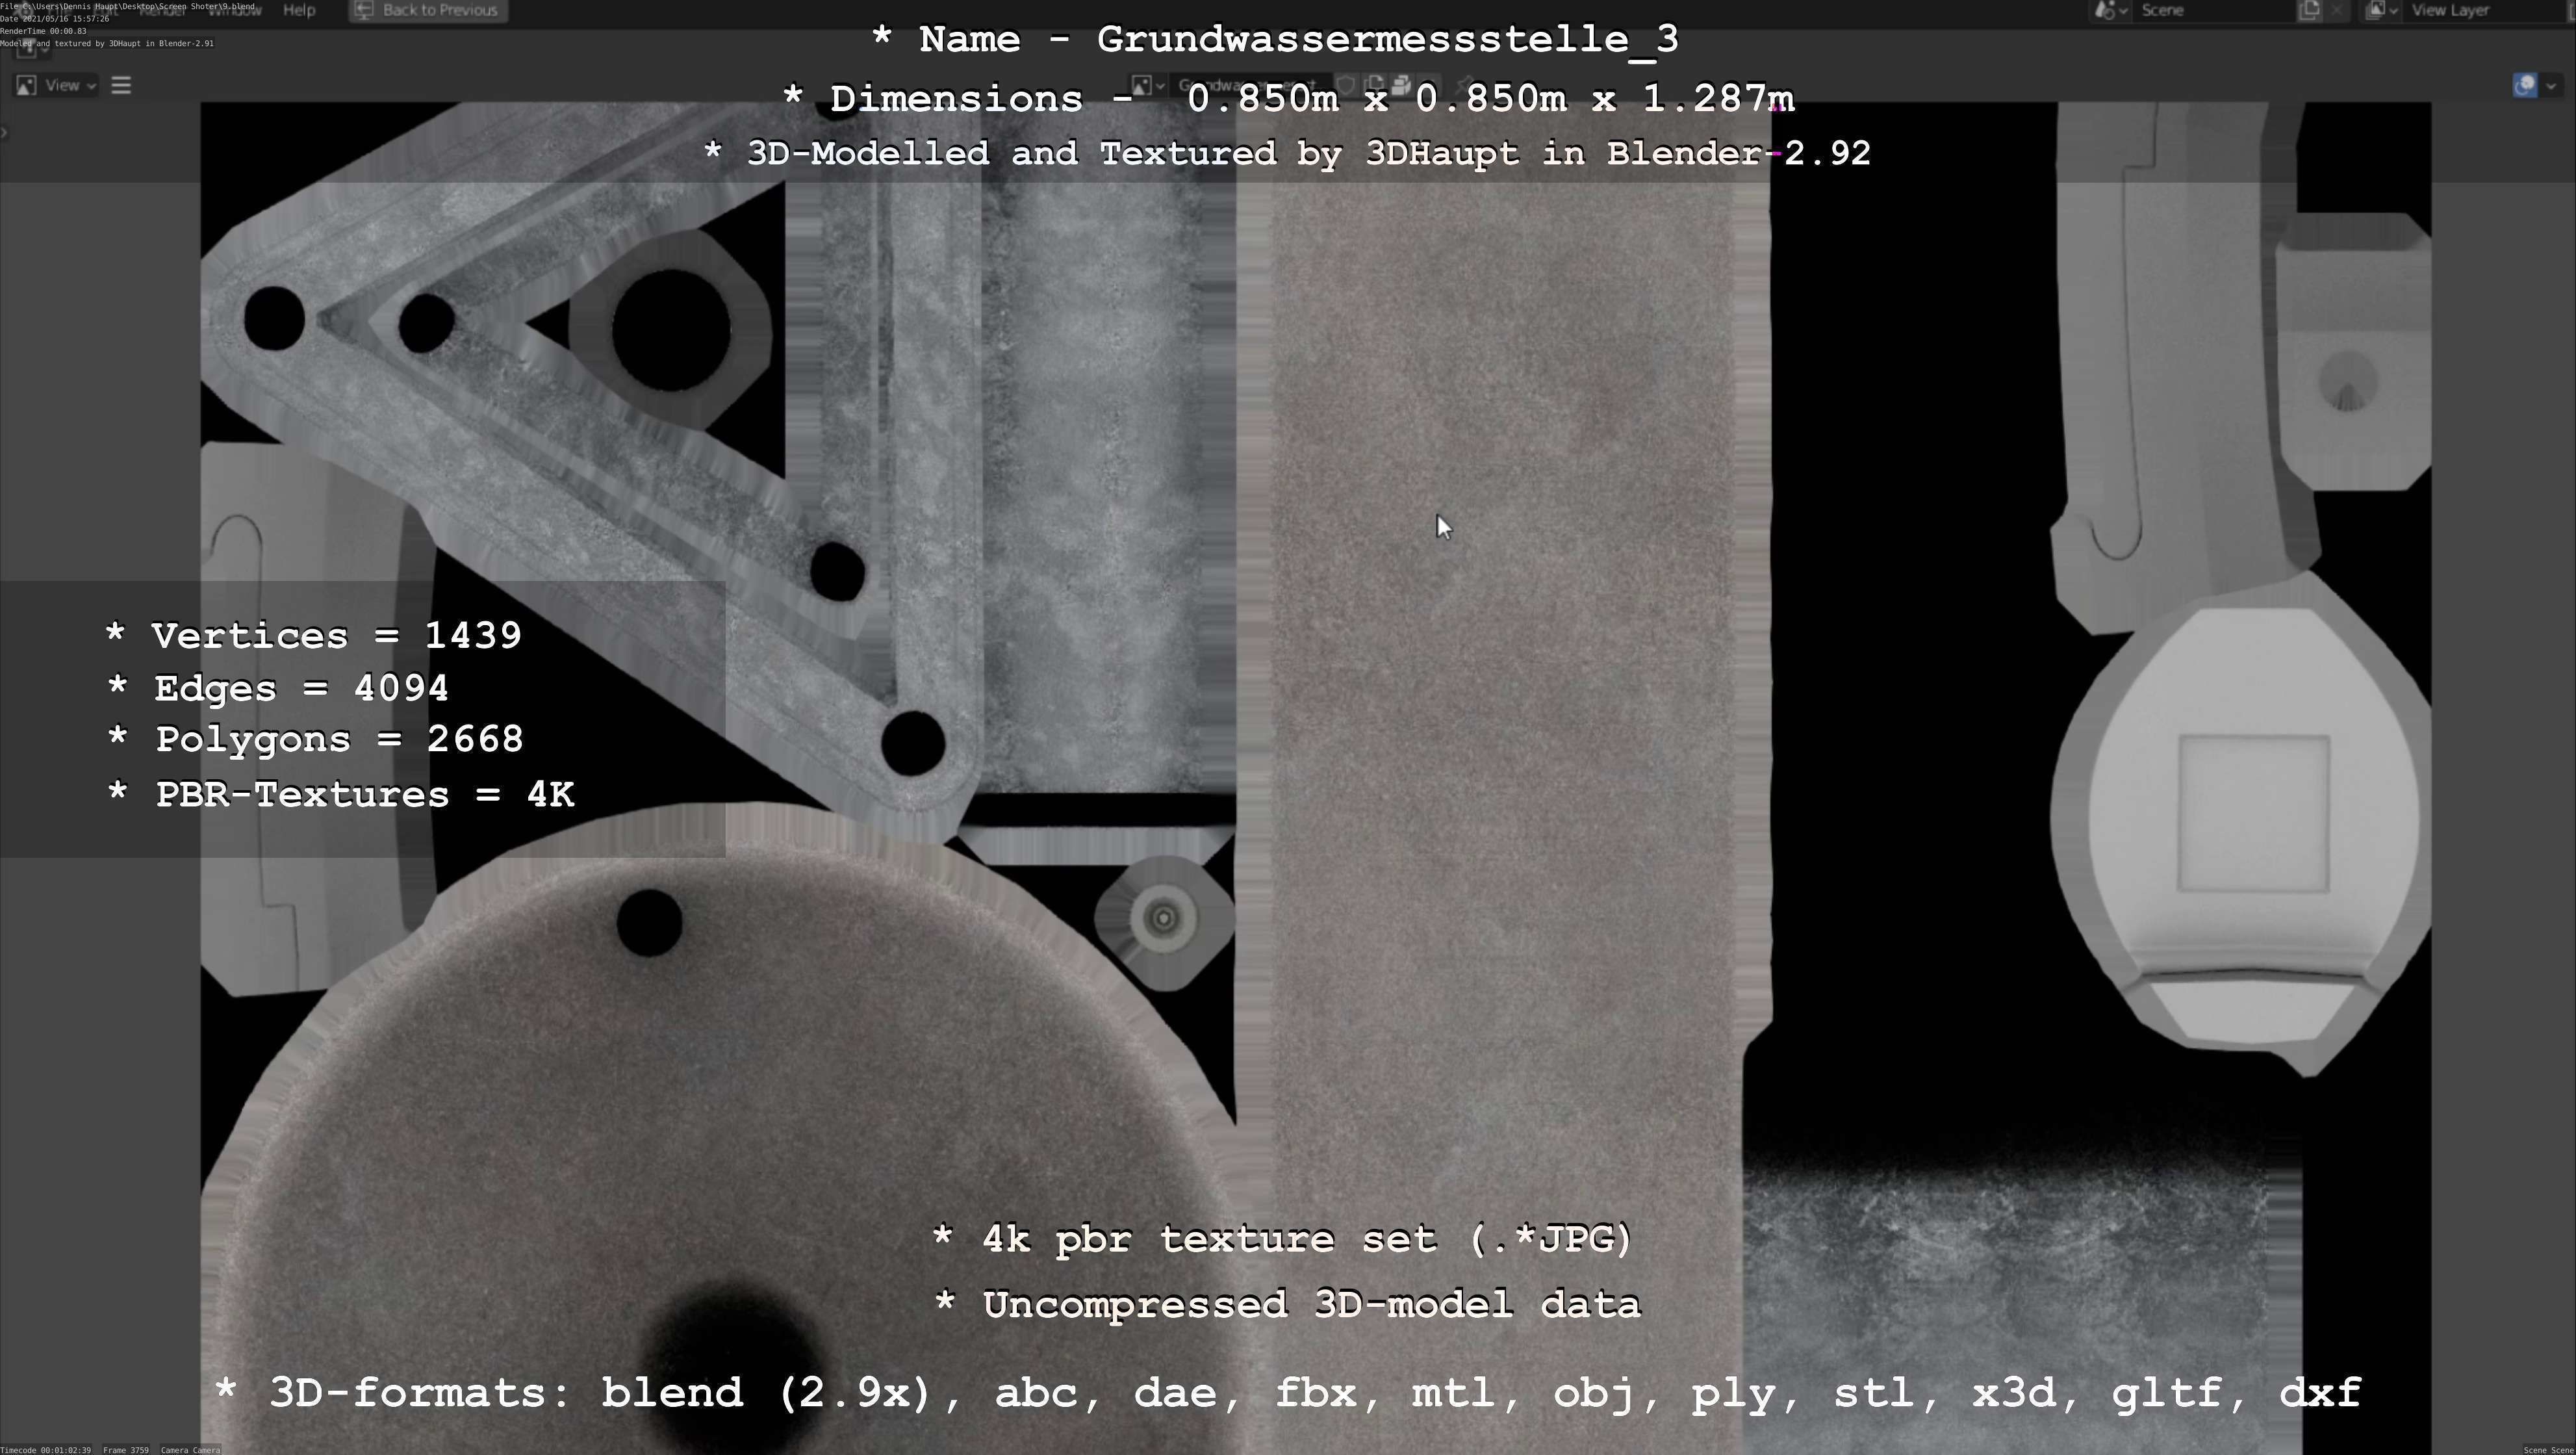Expand the left toolbar region arrow
Screen dimensions: 2576x1455
coord(4,132)
